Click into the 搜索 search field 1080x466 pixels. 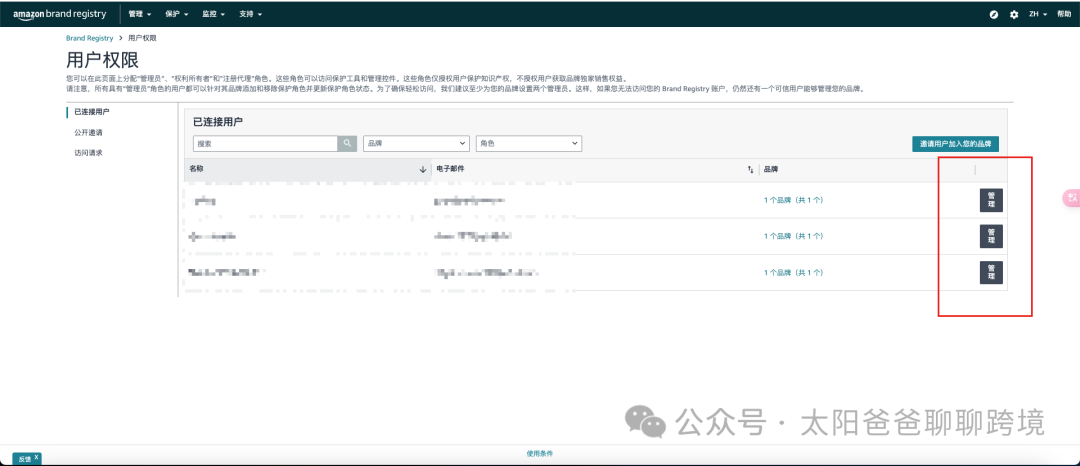point(265,143)
